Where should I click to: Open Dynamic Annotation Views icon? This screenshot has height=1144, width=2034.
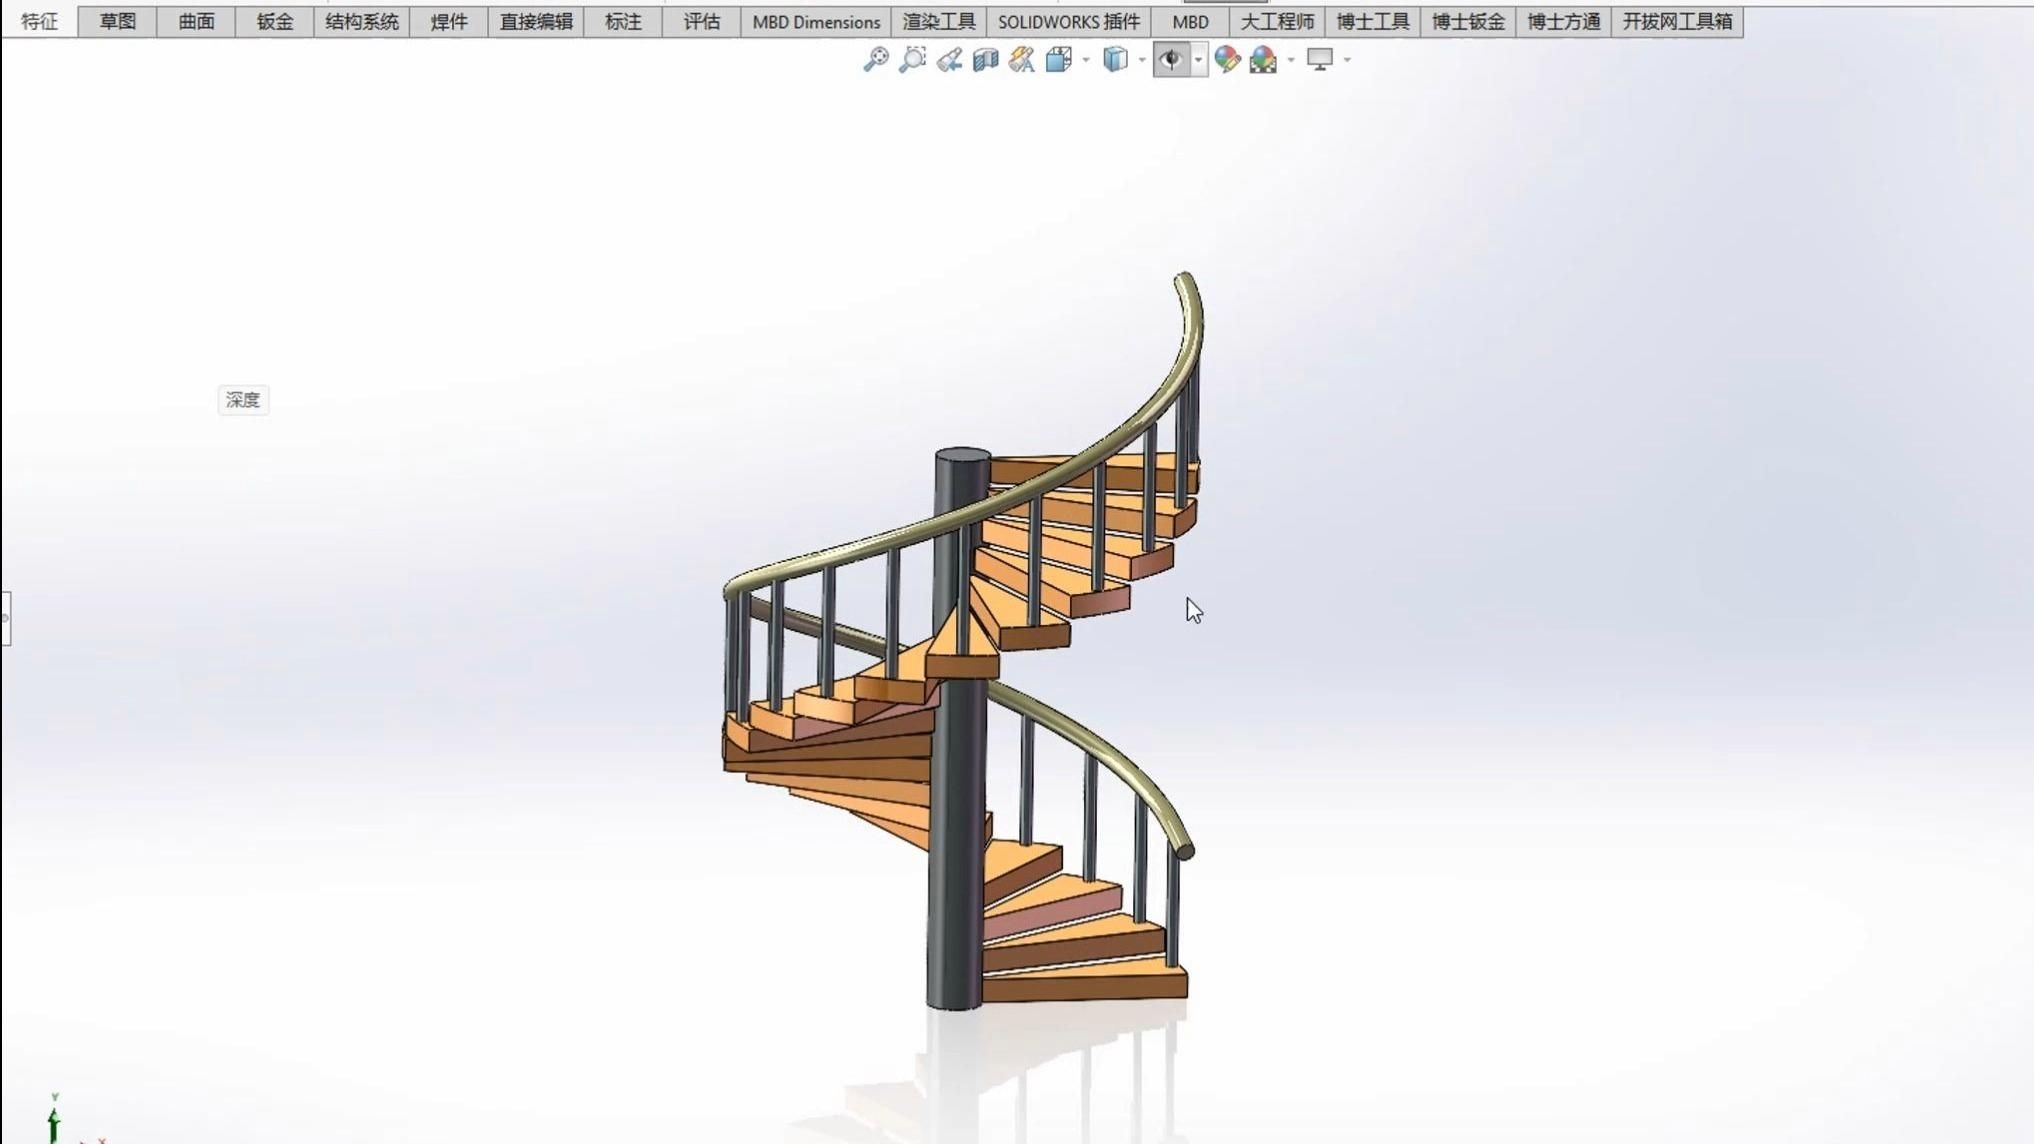[1021, 60]
